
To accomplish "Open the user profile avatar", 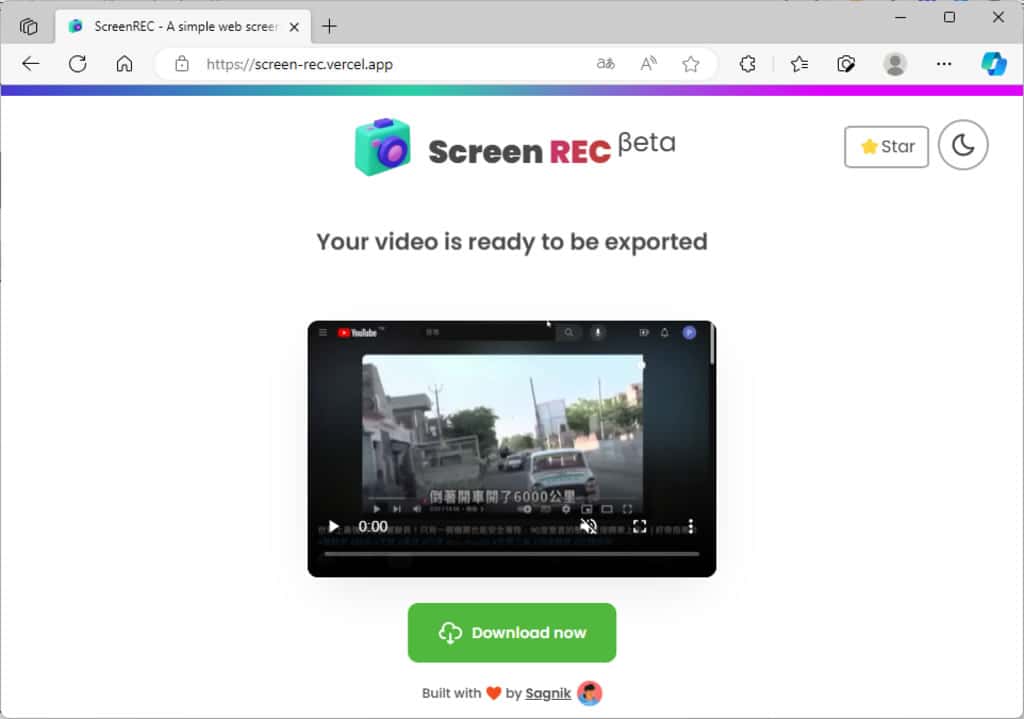I will [x=895, y=64].
